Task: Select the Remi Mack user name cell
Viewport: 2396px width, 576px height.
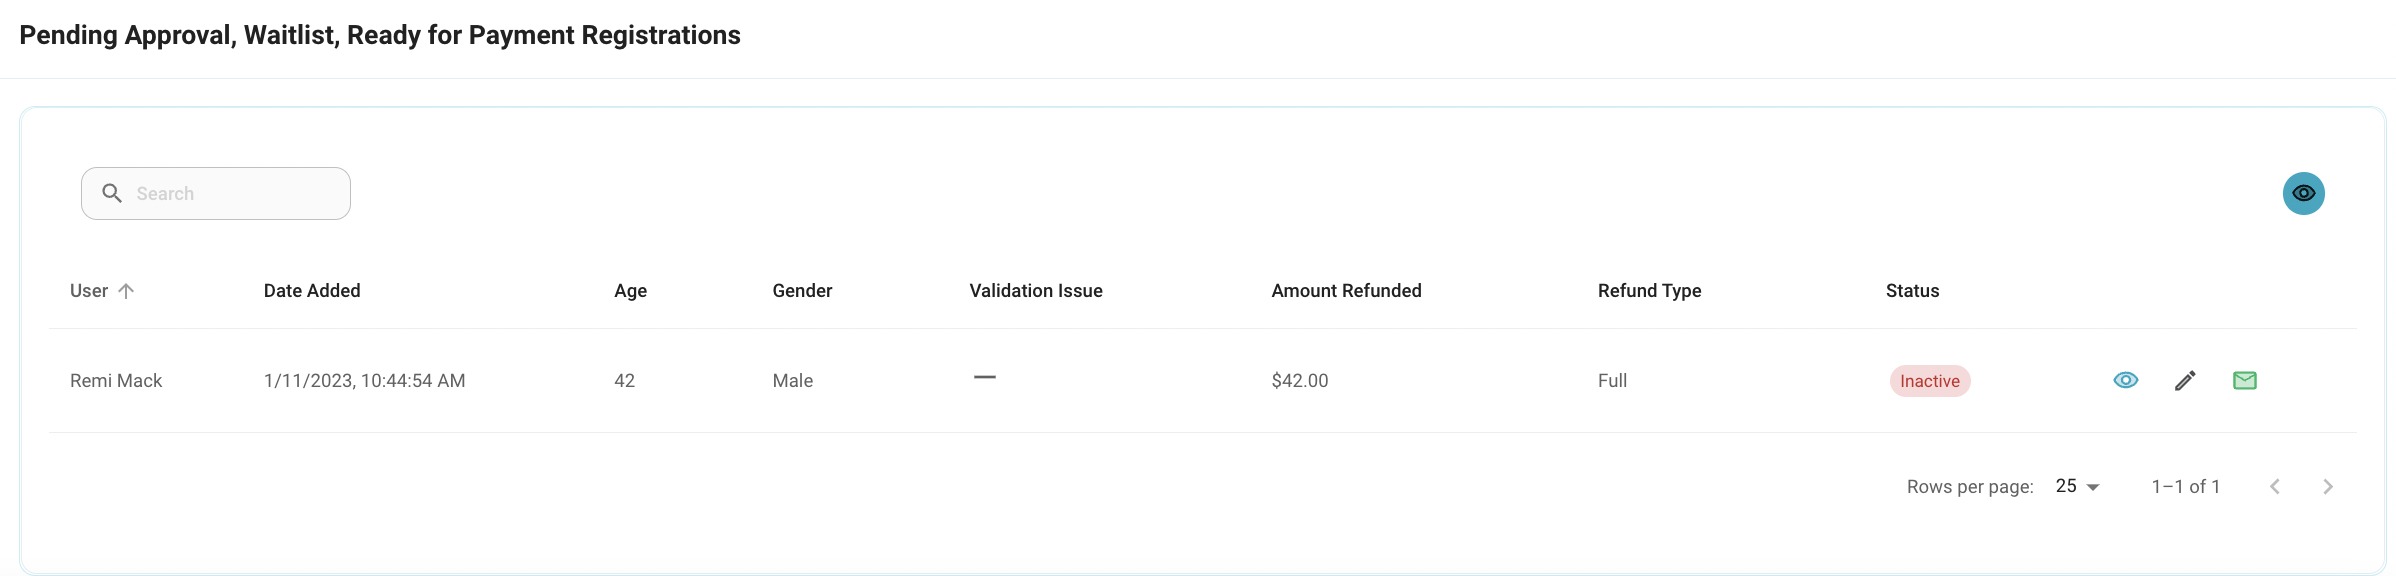Action: point(116,381)
